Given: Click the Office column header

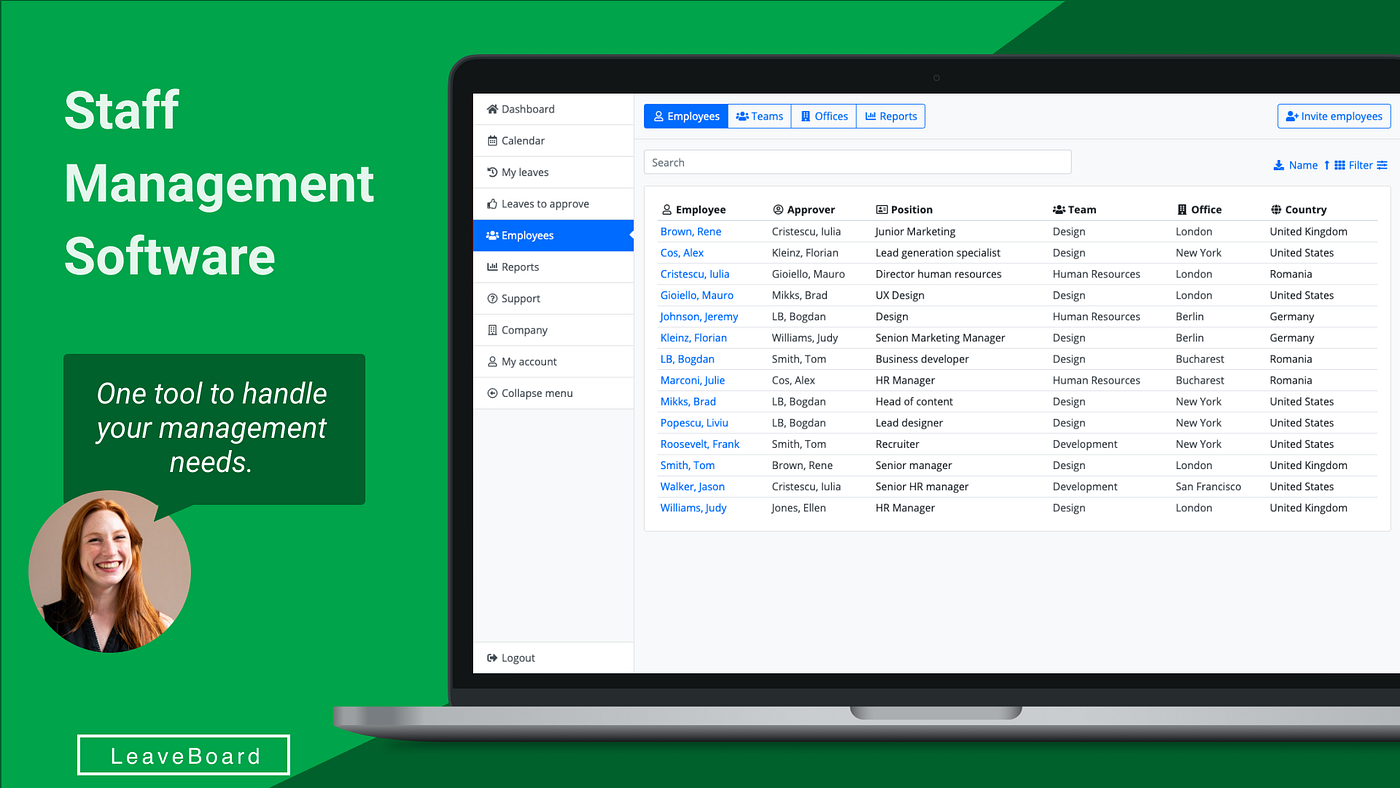Looking at the screenshot, I should [1199, 210].
